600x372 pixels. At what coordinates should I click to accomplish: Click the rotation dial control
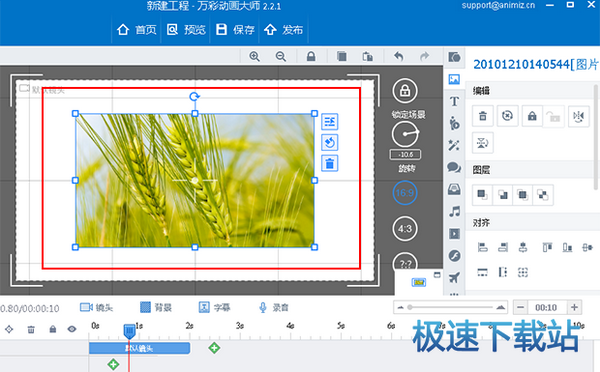405,134
